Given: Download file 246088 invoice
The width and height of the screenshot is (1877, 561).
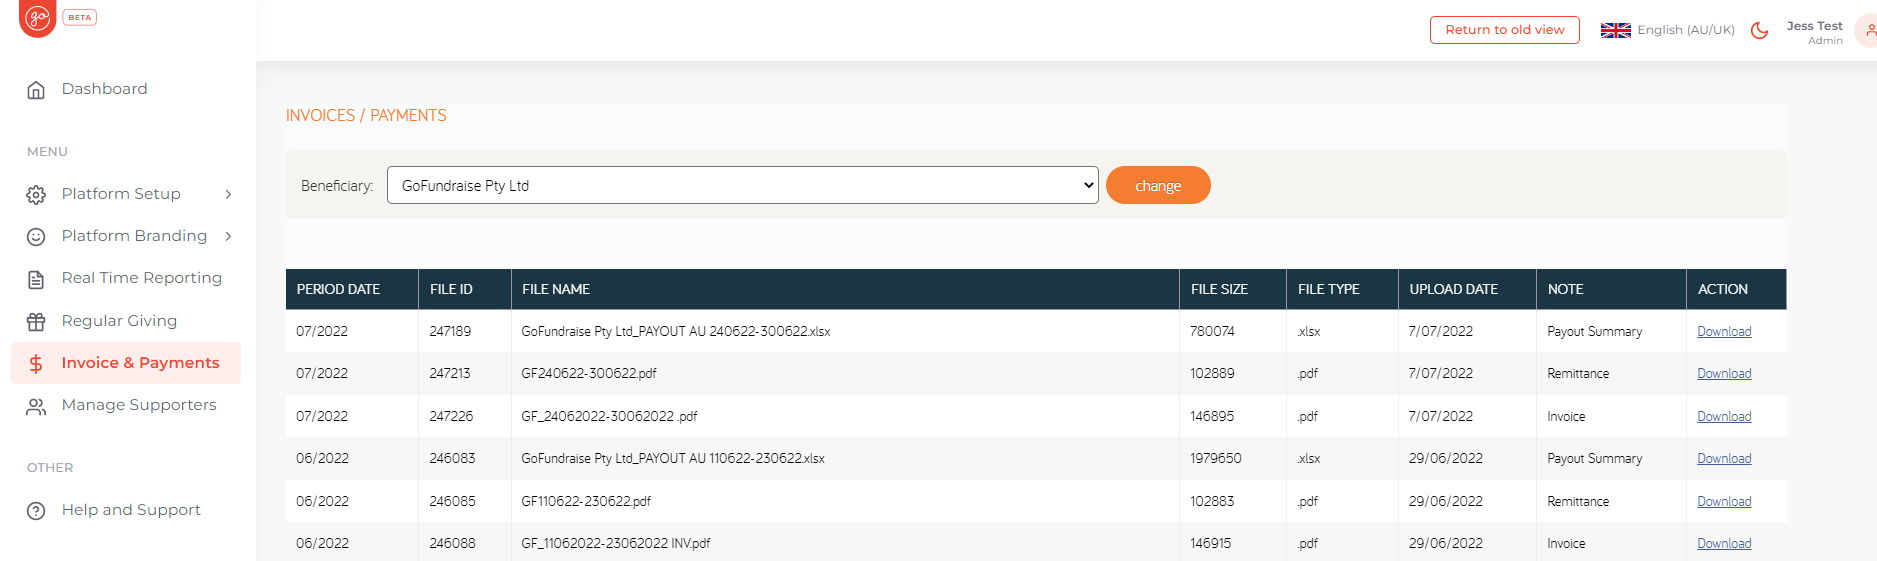Looking at the screenshot, I should 1724,544.
